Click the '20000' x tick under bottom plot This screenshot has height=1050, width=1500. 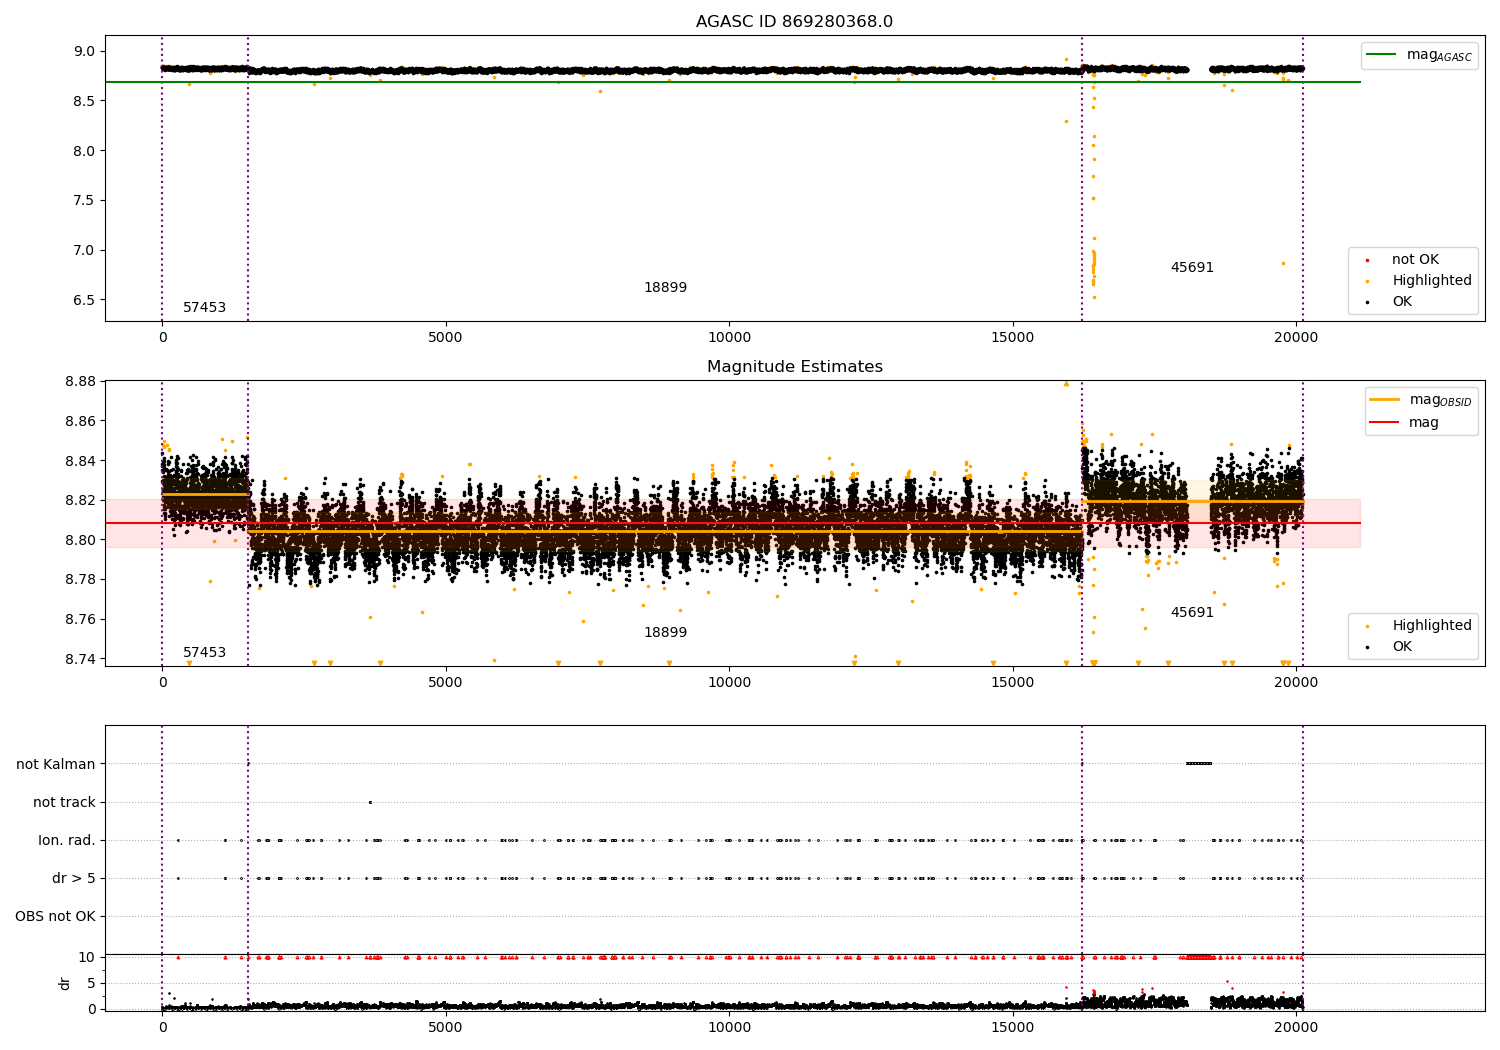1297,1027
